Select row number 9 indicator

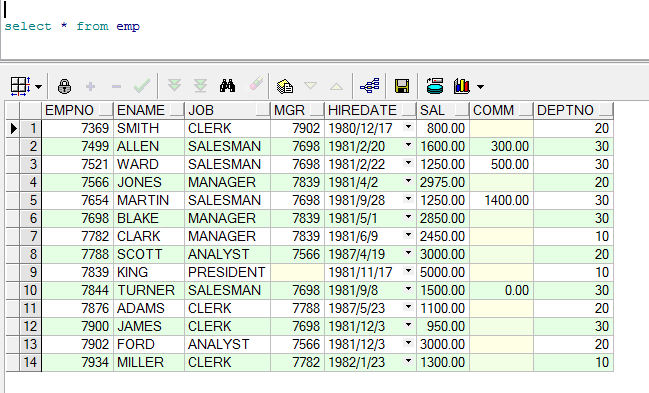(30, 272)
